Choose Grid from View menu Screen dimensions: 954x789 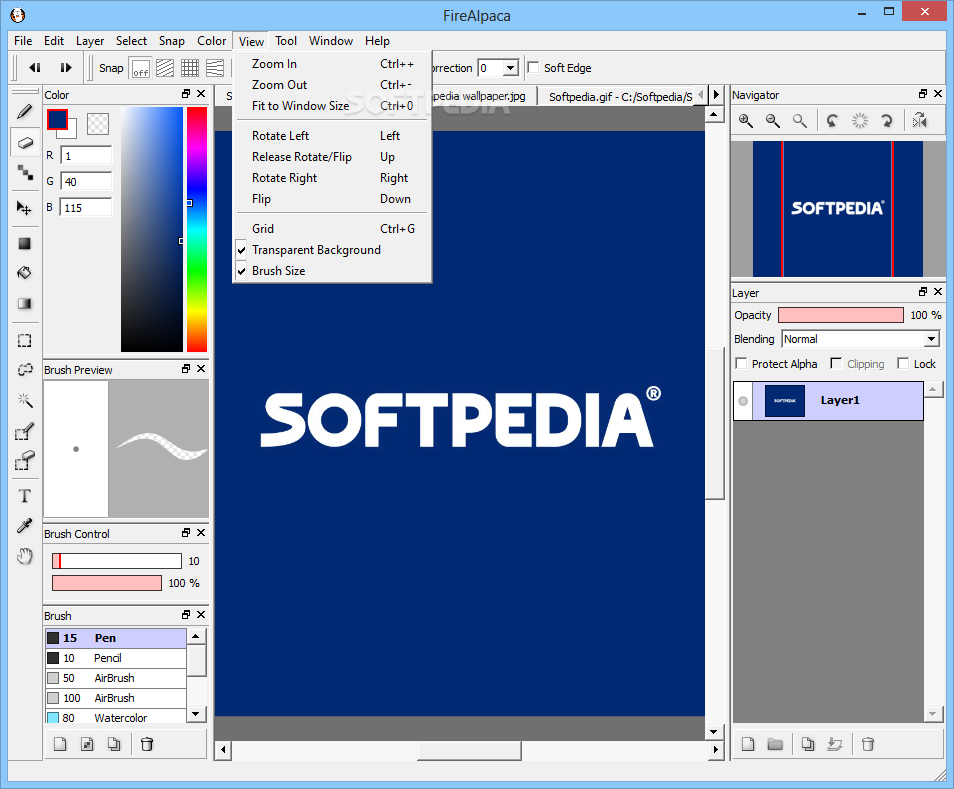click(332, 229)
